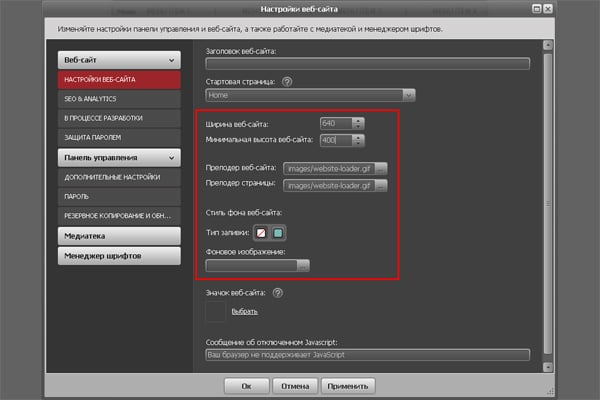Open browse button for Фоновое изображение
Screen dimensions: 600x400
point(303,265)
